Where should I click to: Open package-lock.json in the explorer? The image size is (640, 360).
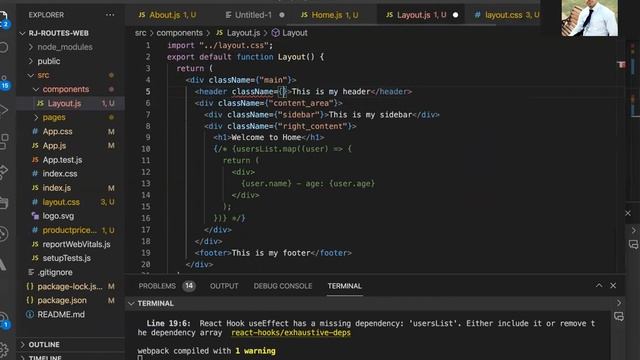coord(71,287)
